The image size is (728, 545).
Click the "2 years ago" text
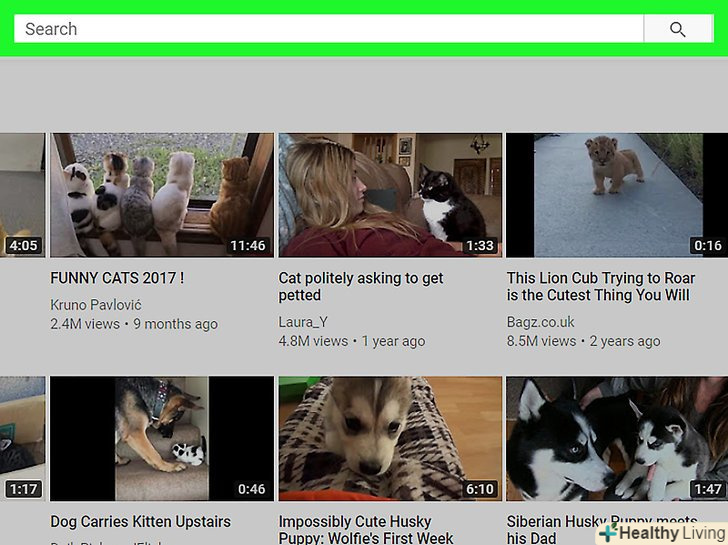tap(625, 341)
